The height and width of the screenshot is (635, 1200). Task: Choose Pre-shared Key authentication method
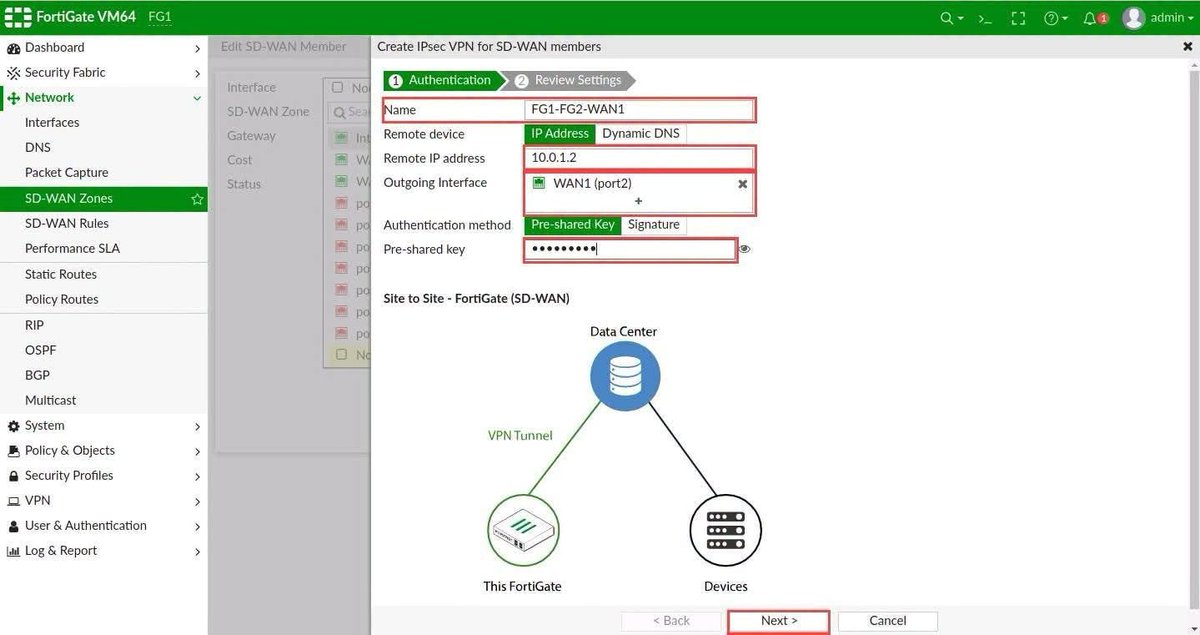[x=573, y=224]
